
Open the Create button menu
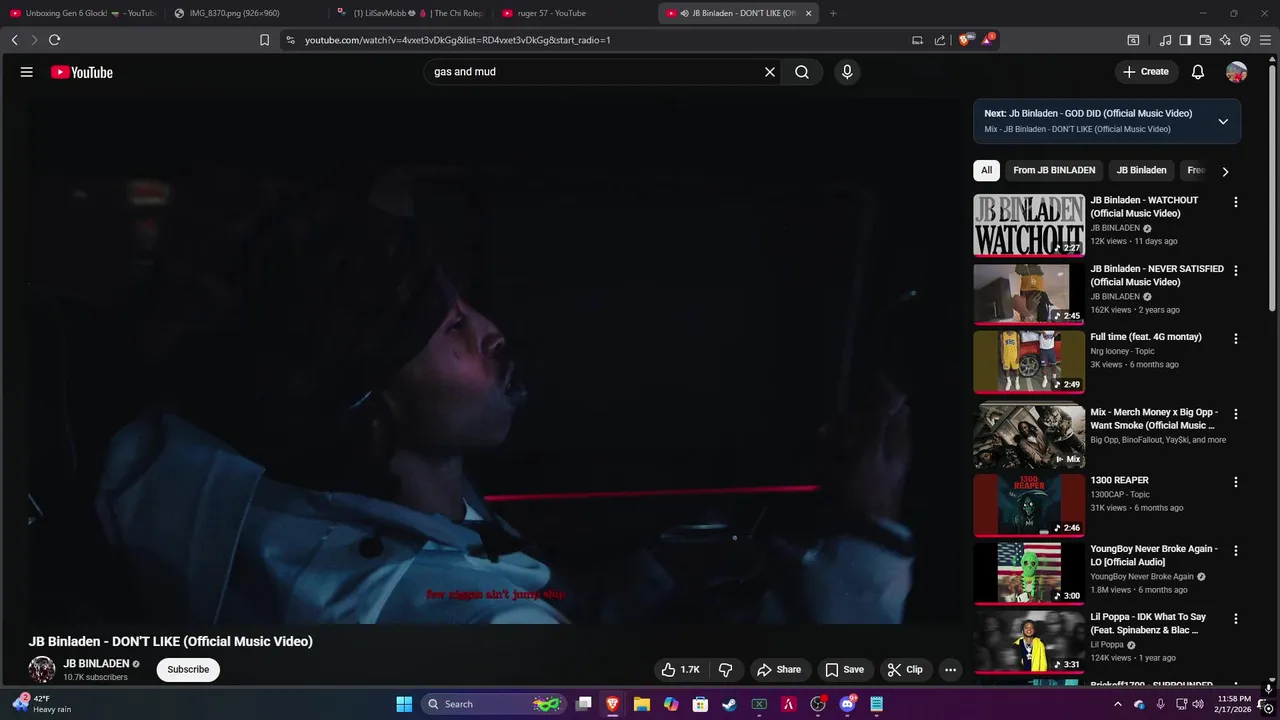[x=1146, y=72]
